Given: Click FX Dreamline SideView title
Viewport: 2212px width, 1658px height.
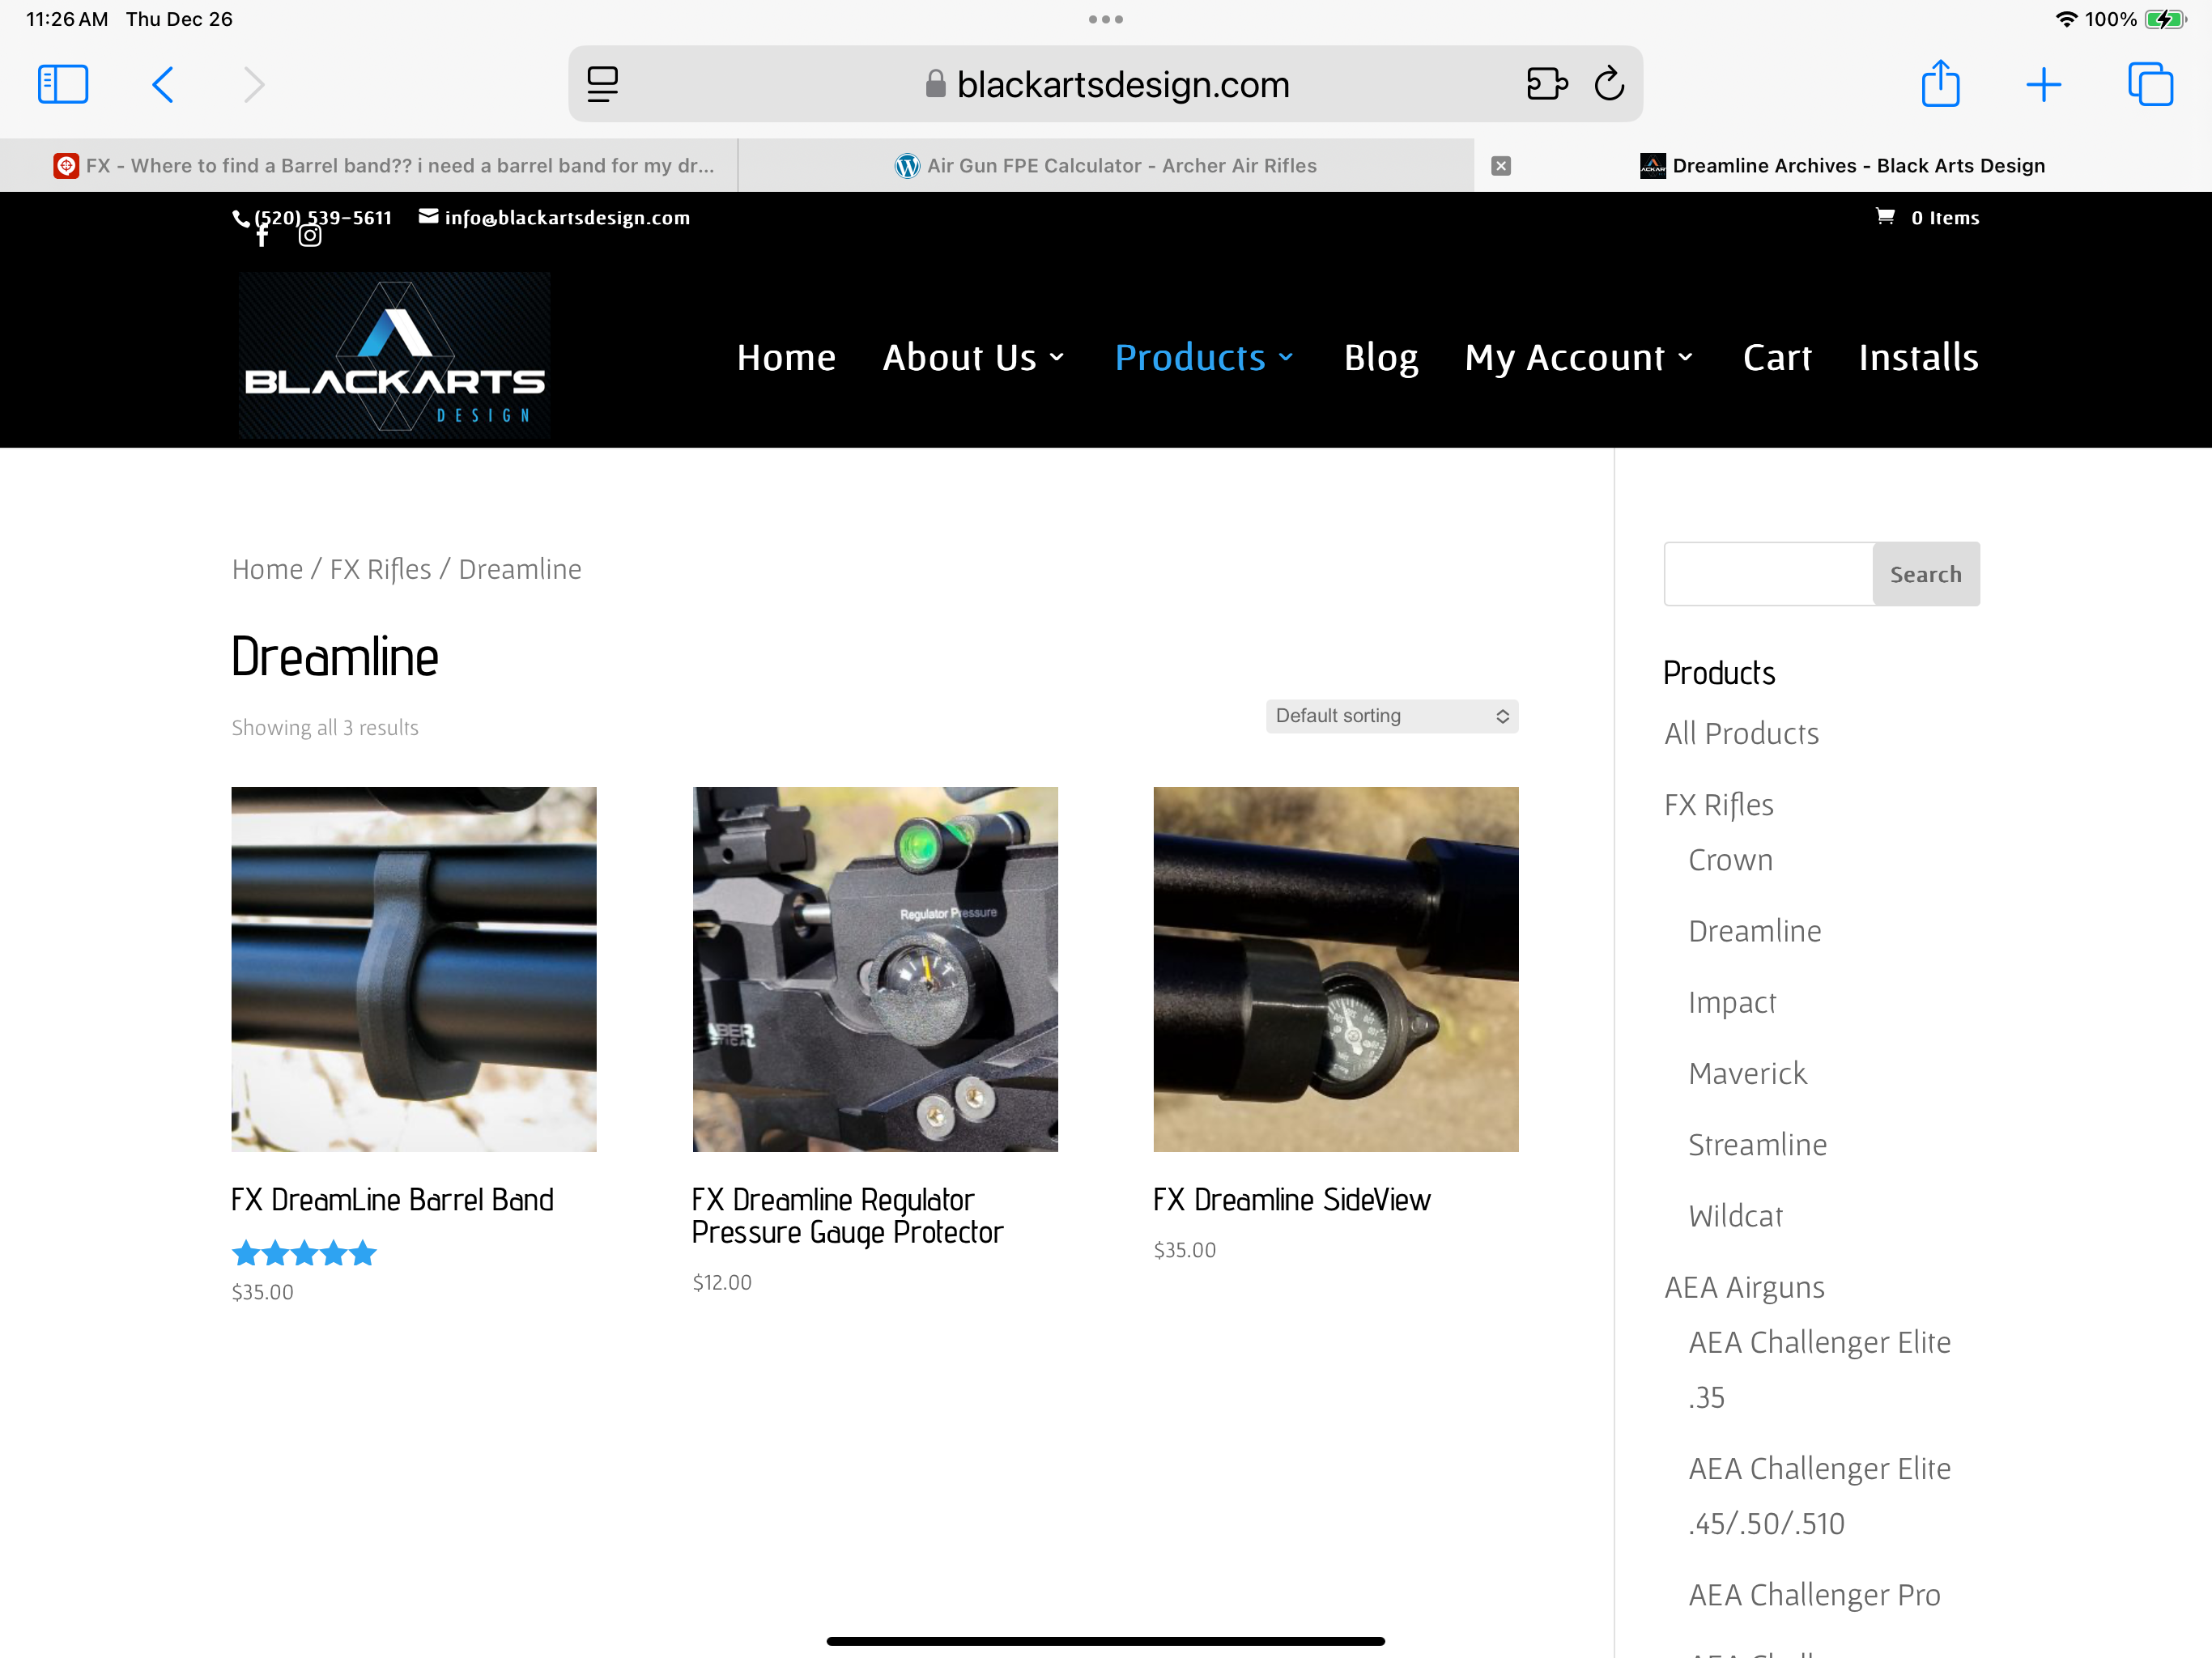Looking at the screenshot, I should click(x=1292, y=1200).
